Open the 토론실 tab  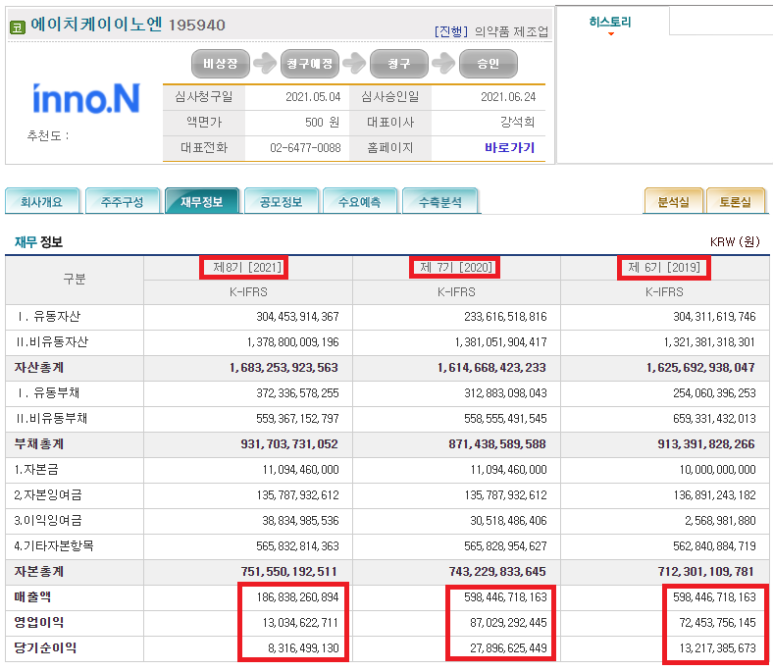735,201
